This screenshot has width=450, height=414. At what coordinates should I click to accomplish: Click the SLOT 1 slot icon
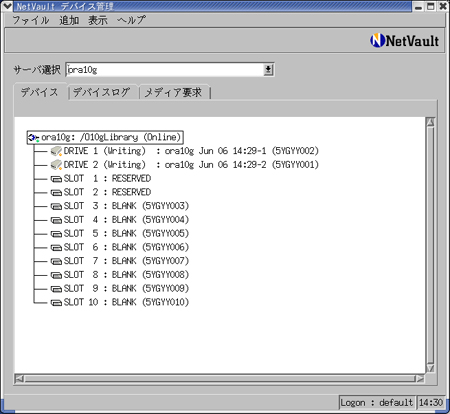point(56,179)
